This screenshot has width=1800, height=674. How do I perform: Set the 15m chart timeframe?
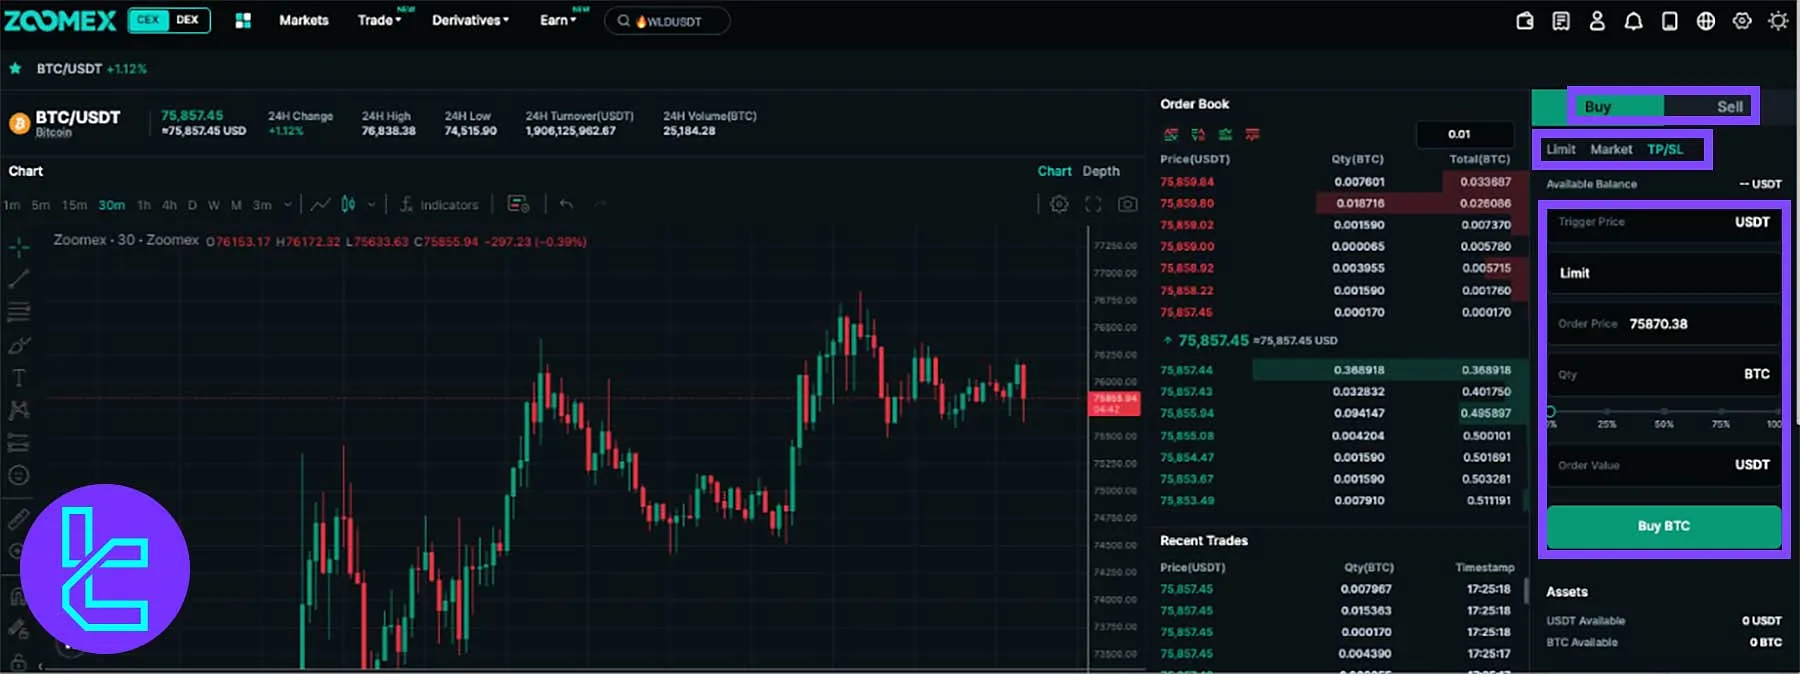(x=74, y=205)
